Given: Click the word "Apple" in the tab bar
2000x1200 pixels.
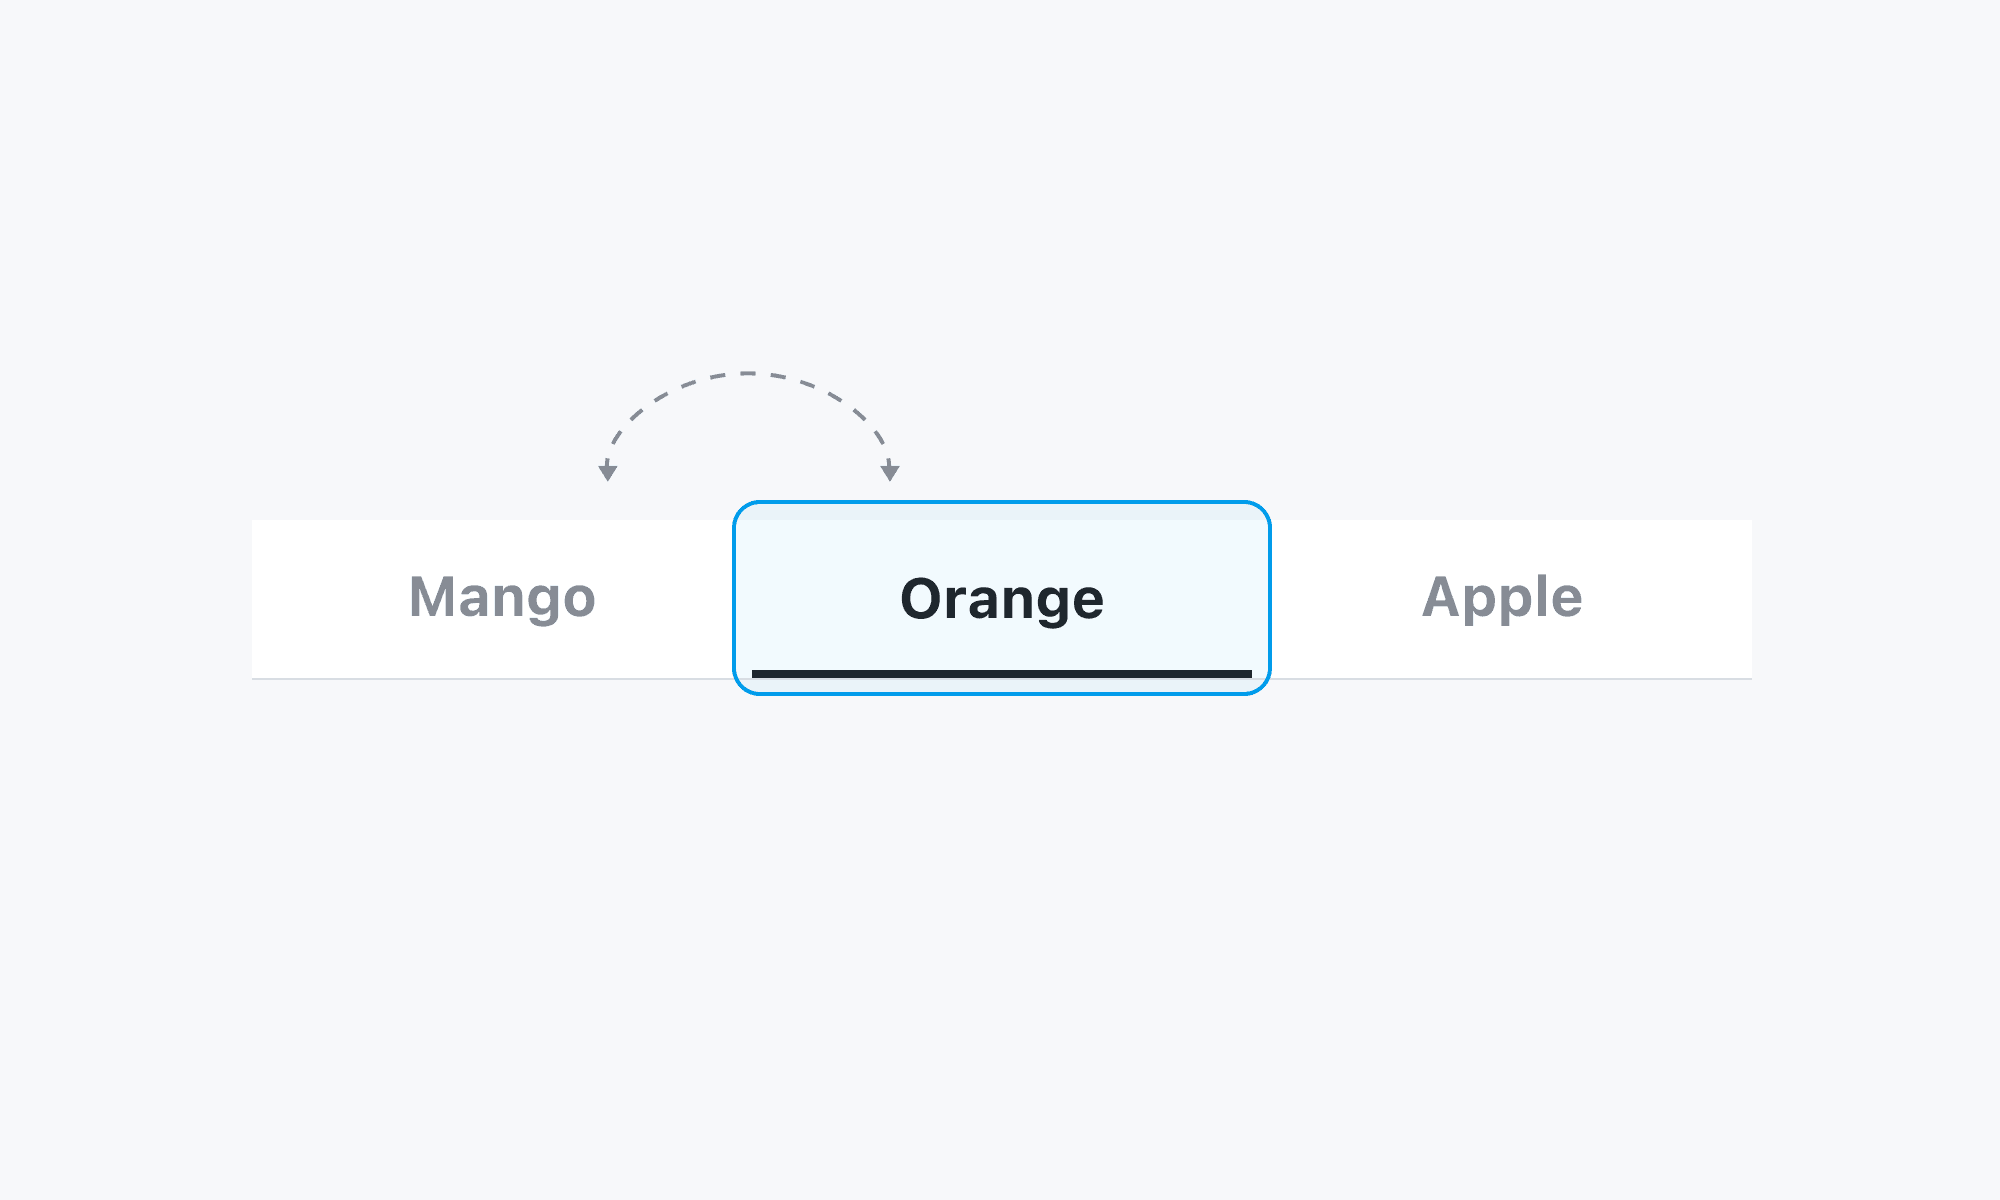Looking at the screenshot, I should pyautogui.click(x=1502, y=598).
